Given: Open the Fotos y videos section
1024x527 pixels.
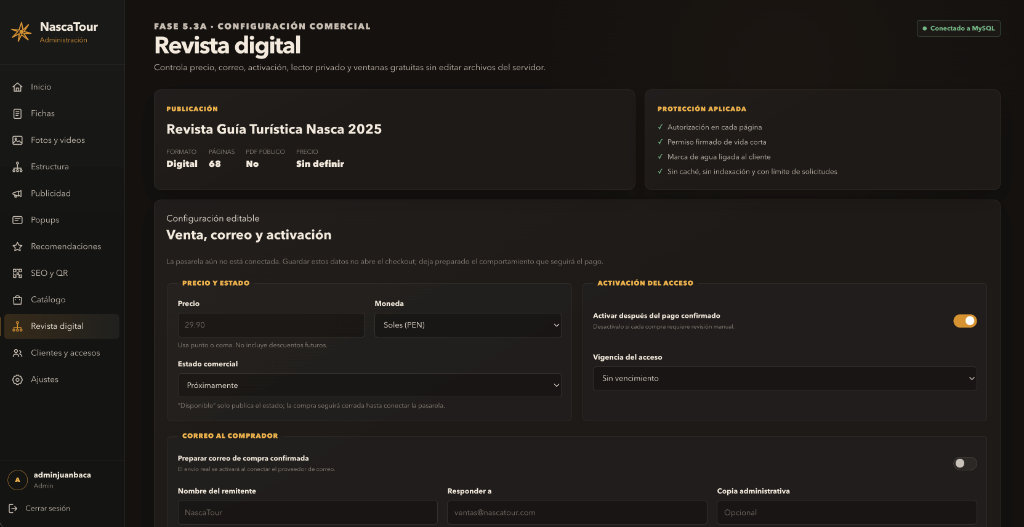Looking at the screenshot, I should click(61, 140).
